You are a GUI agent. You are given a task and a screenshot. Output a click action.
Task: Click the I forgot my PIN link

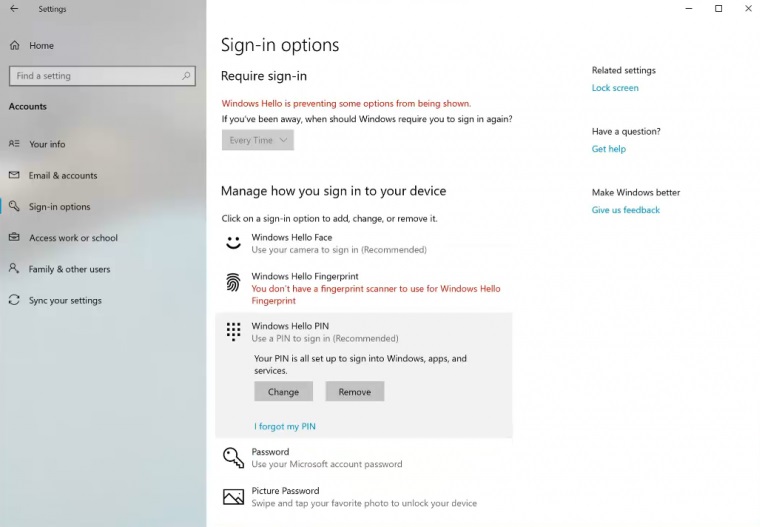click(x=285, y=426)
